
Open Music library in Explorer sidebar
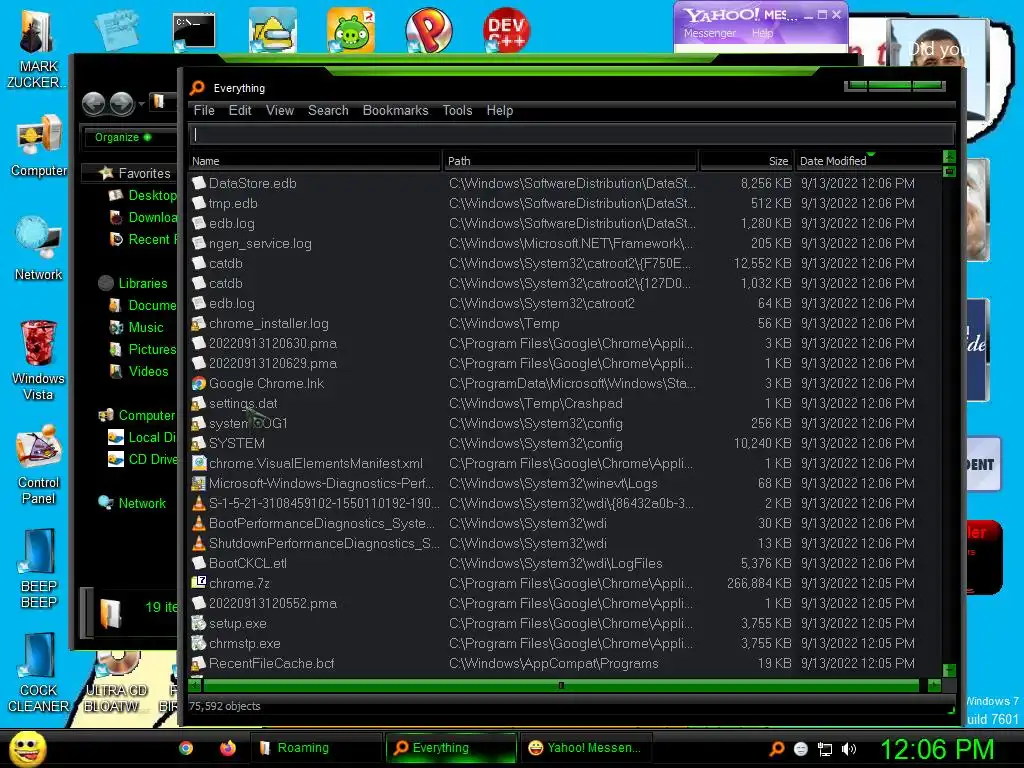[x=136, y=327]
